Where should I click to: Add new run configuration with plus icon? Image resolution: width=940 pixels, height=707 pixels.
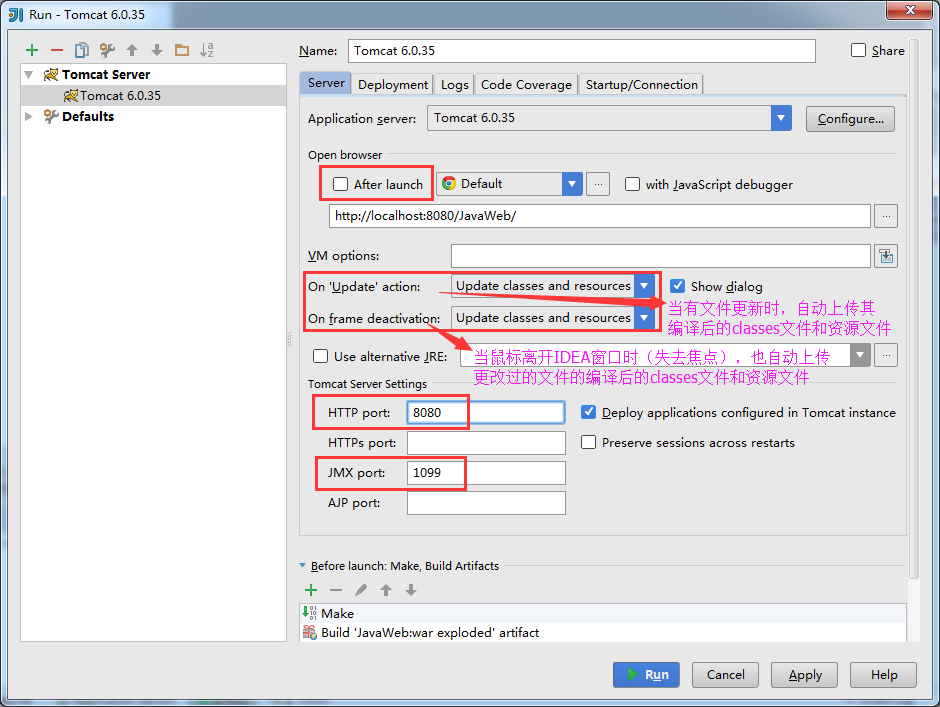point(32,50)
